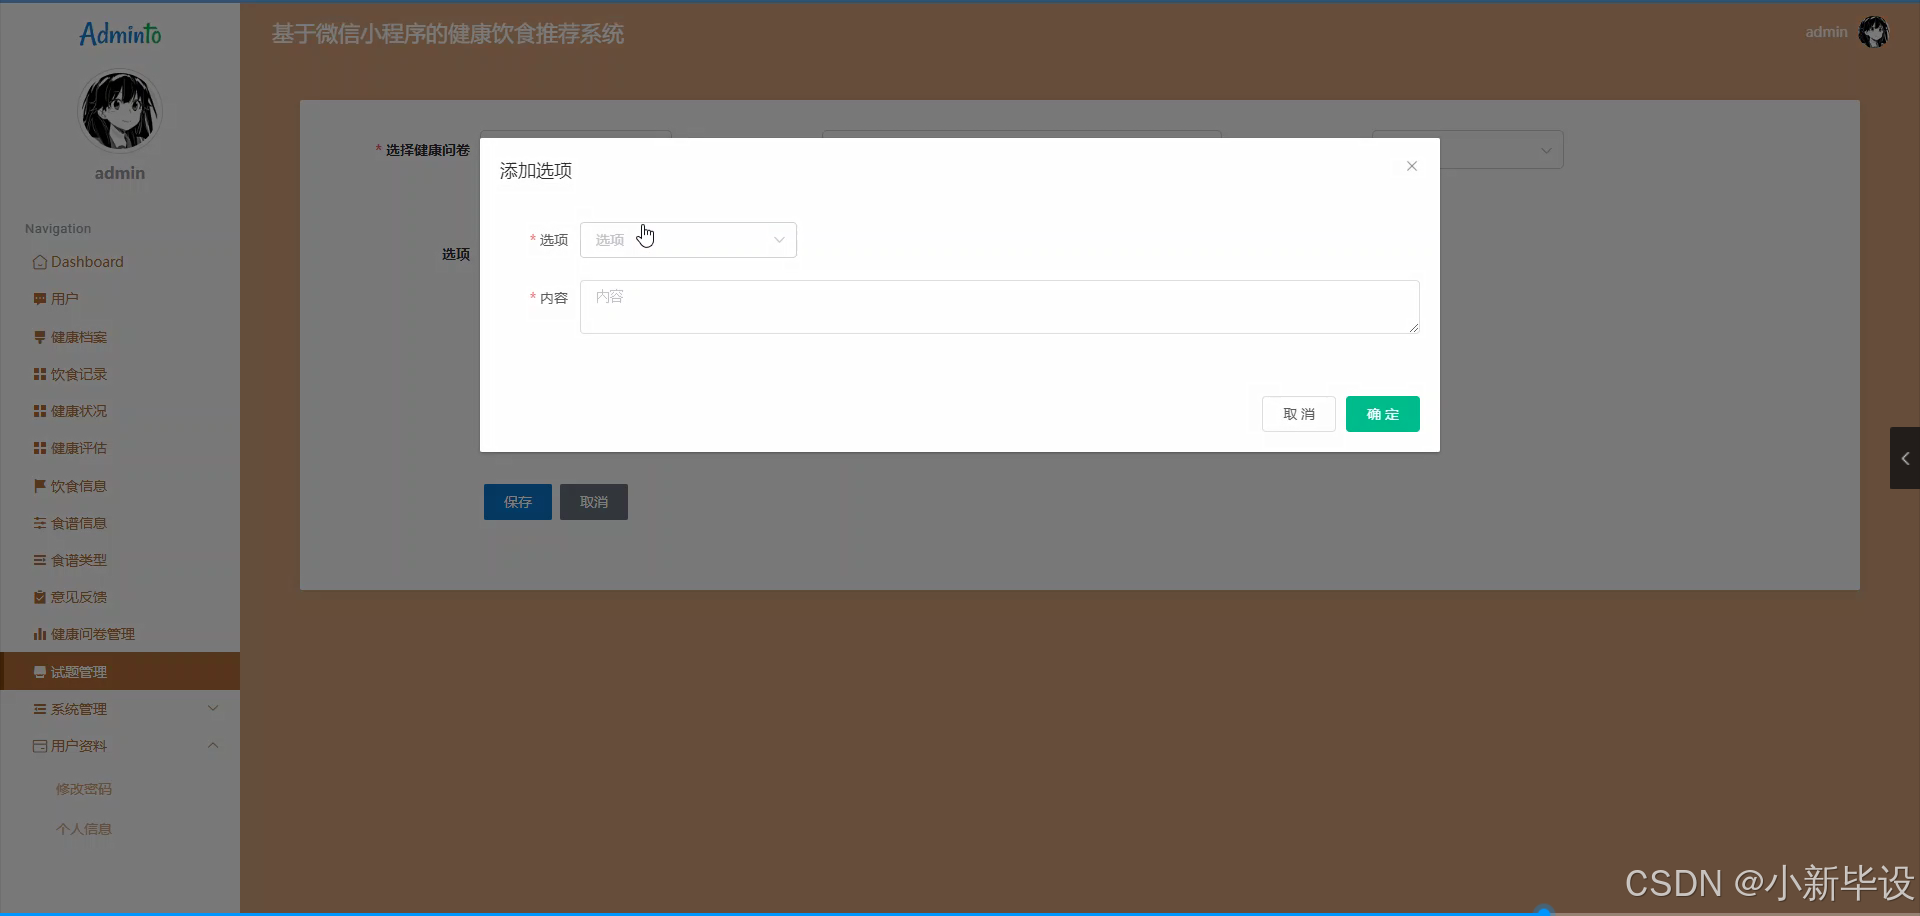Viewport: 1920px width, 916px height.
Task: Select the 健康评估 sidebar item
Action: (x=77, y=447)
